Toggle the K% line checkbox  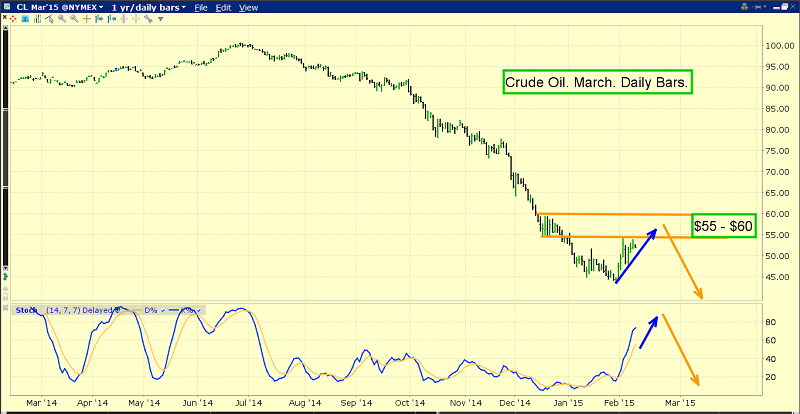pyautogui.click(x=198, y=310)
